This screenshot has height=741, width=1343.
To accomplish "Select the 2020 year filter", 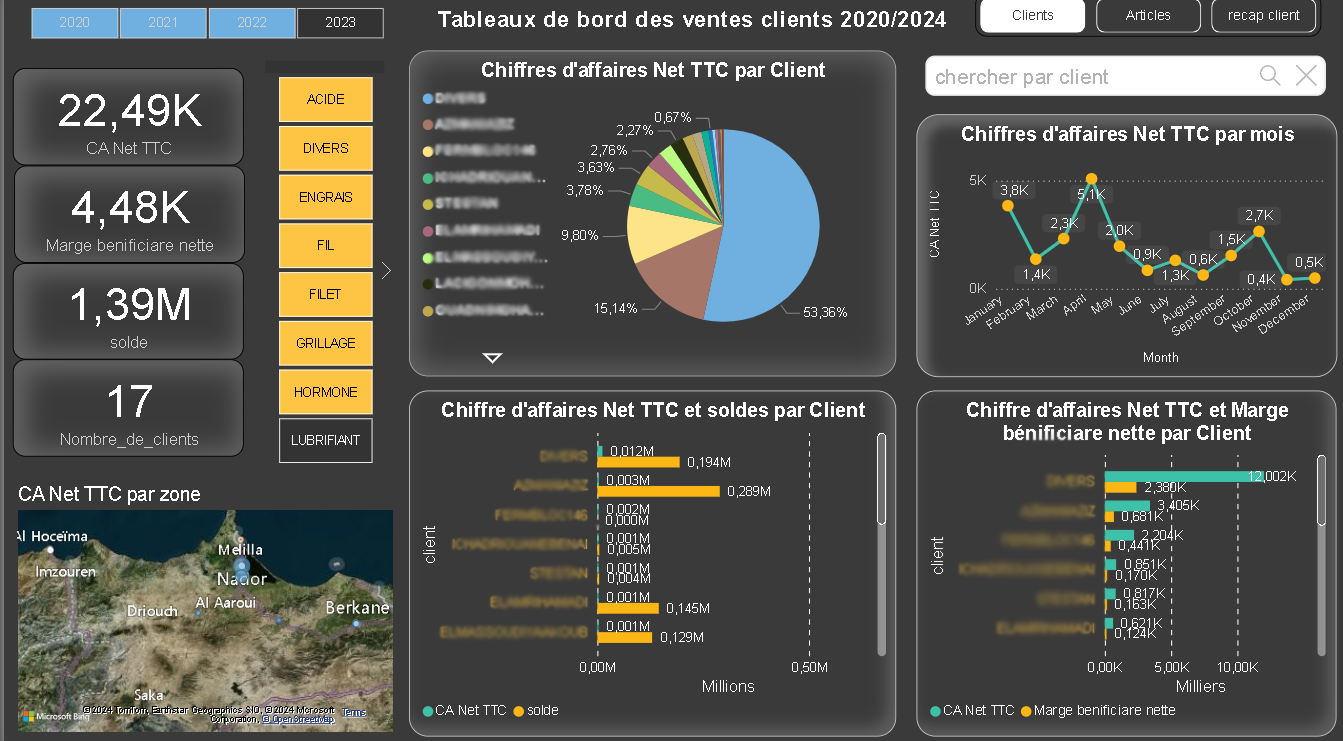I will [74, 22].
